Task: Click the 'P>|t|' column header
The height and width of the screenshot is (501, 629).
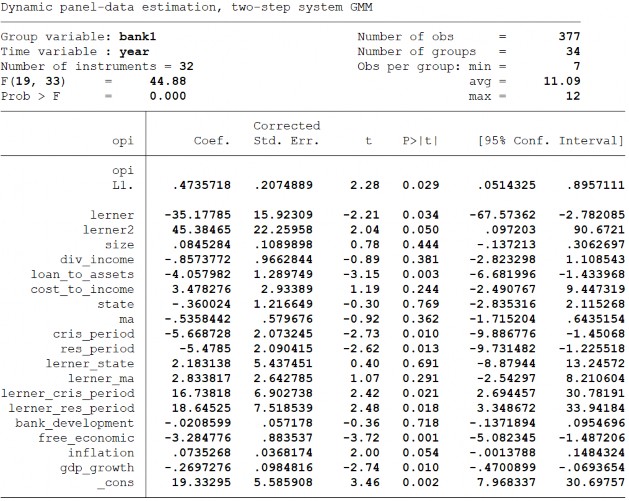Action: pos(420,141)
